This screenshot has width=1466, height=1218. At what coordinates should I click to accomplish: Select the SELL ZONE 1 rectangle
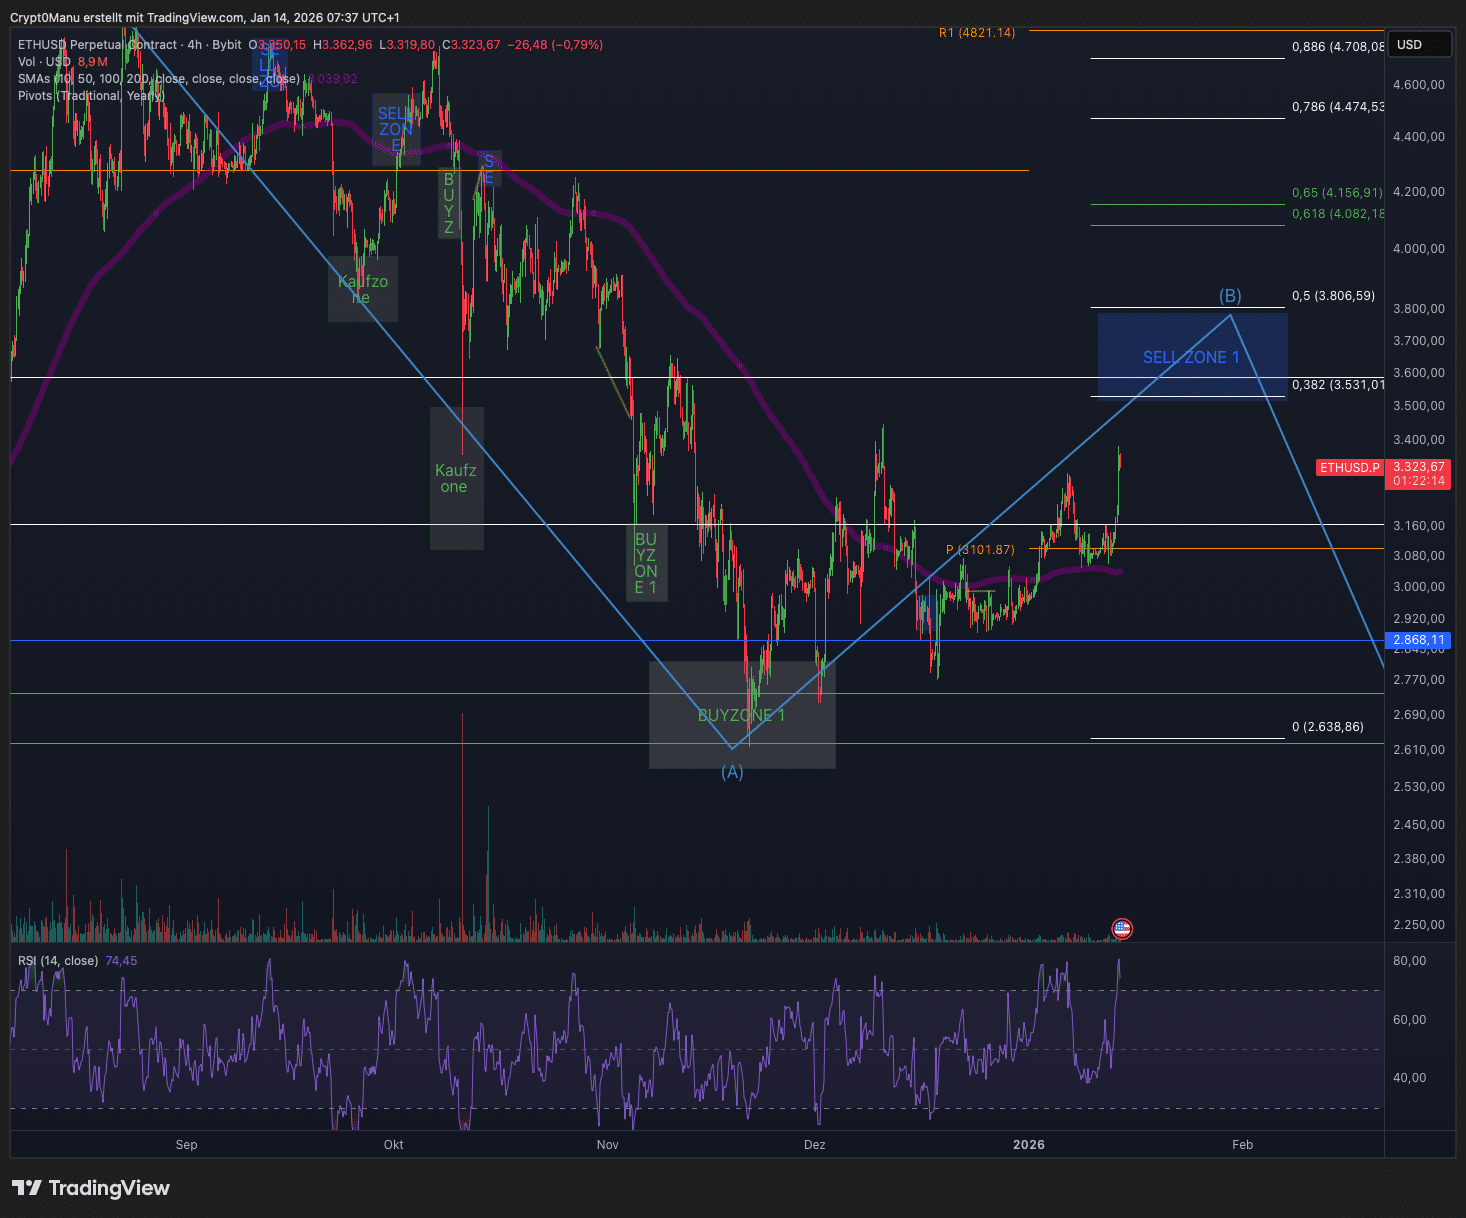(1191, 357)
